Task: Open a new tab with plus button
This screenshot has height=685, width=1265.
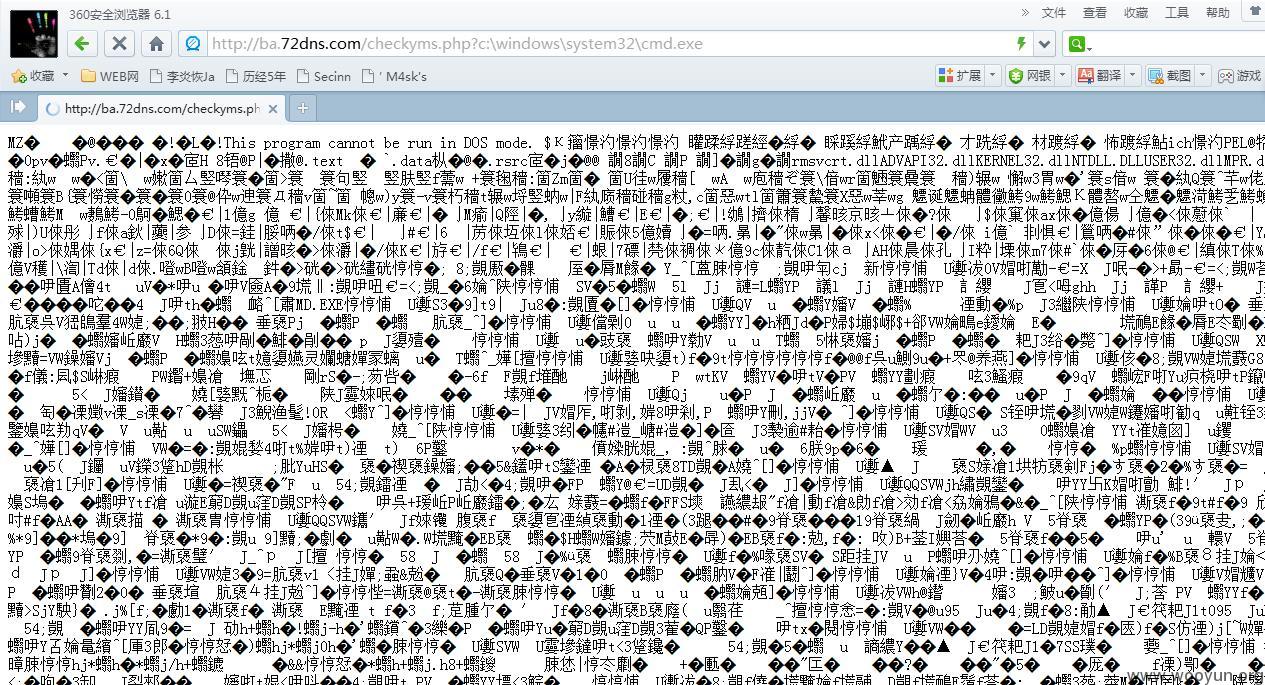Action: click(302, 108)
